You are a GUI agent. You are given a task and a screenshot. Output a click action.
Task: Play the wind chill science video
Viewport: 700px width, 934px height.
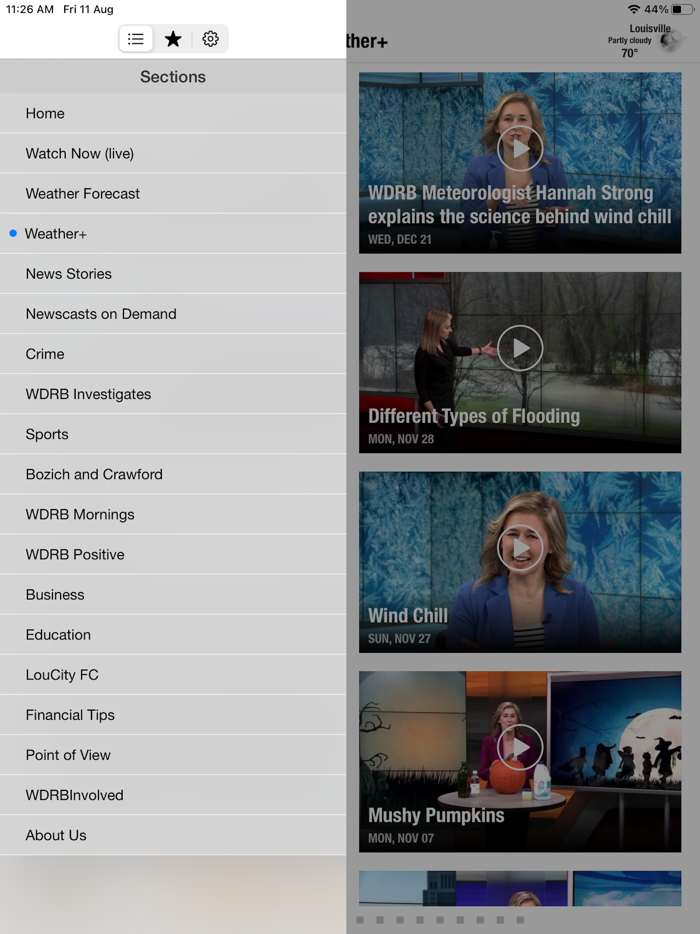(520, 148)
